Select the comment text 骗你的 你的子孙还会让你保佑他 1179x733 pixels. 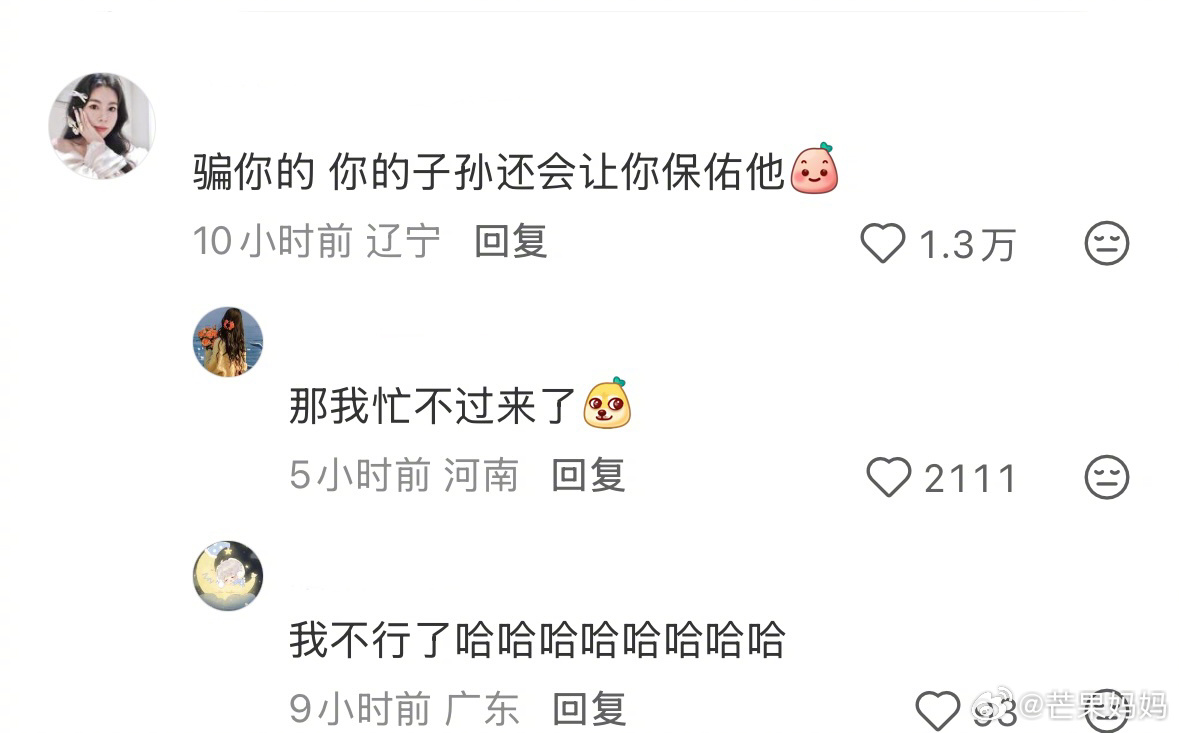[489, 172]
